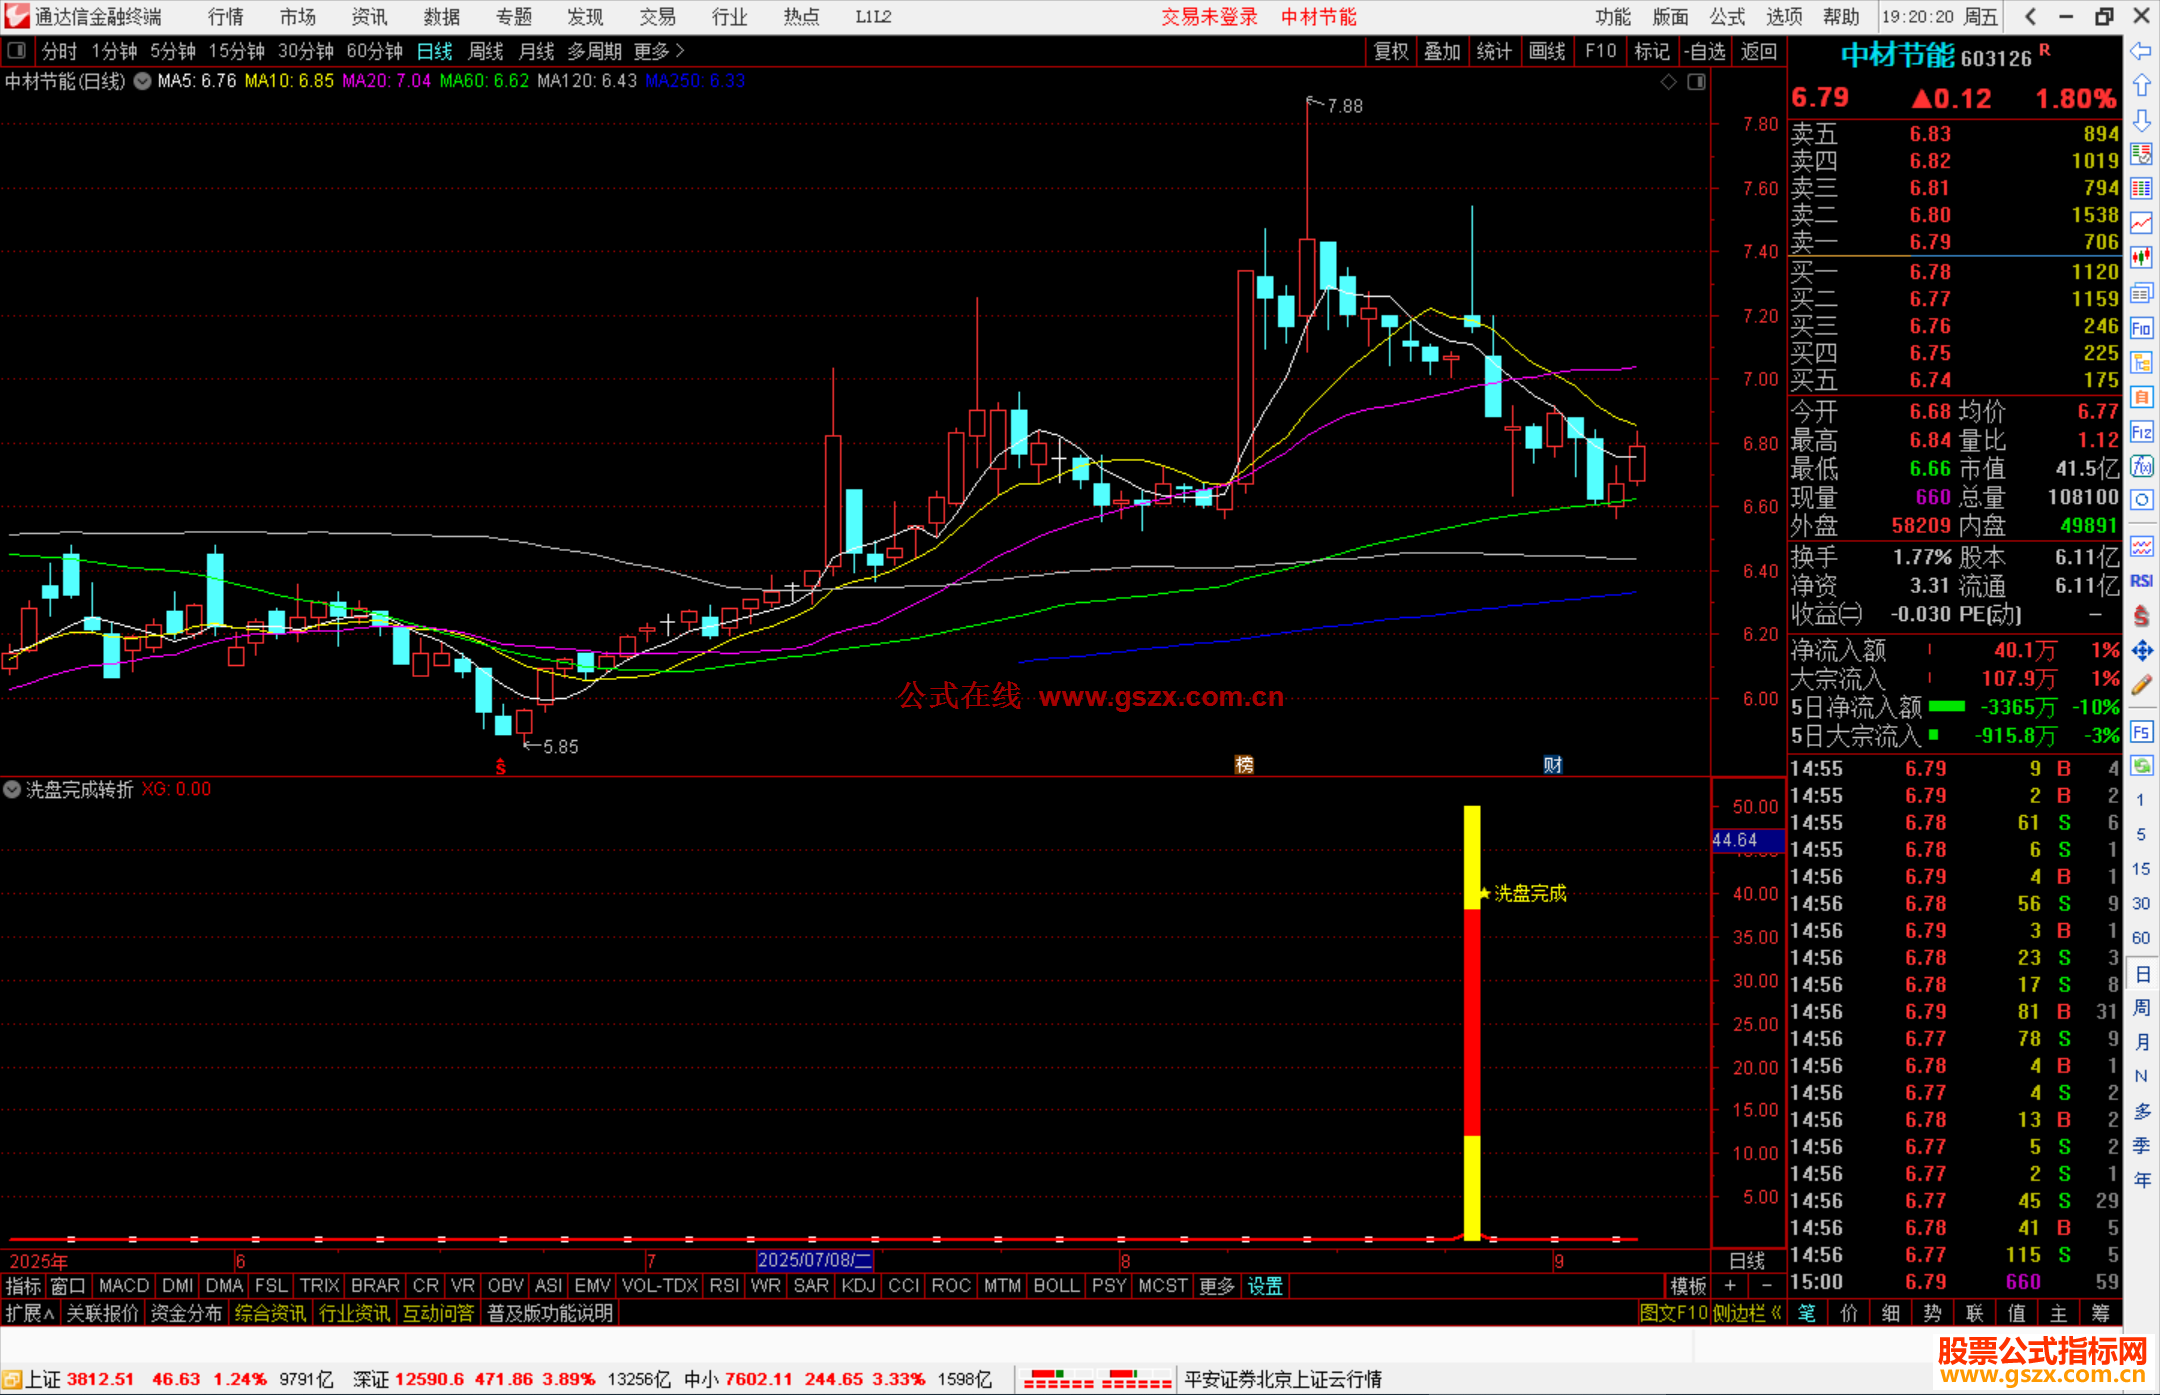Click the window layout icon at chart top-right
Viewport: 2160px width, 1395px height.
coord(1697,82)
